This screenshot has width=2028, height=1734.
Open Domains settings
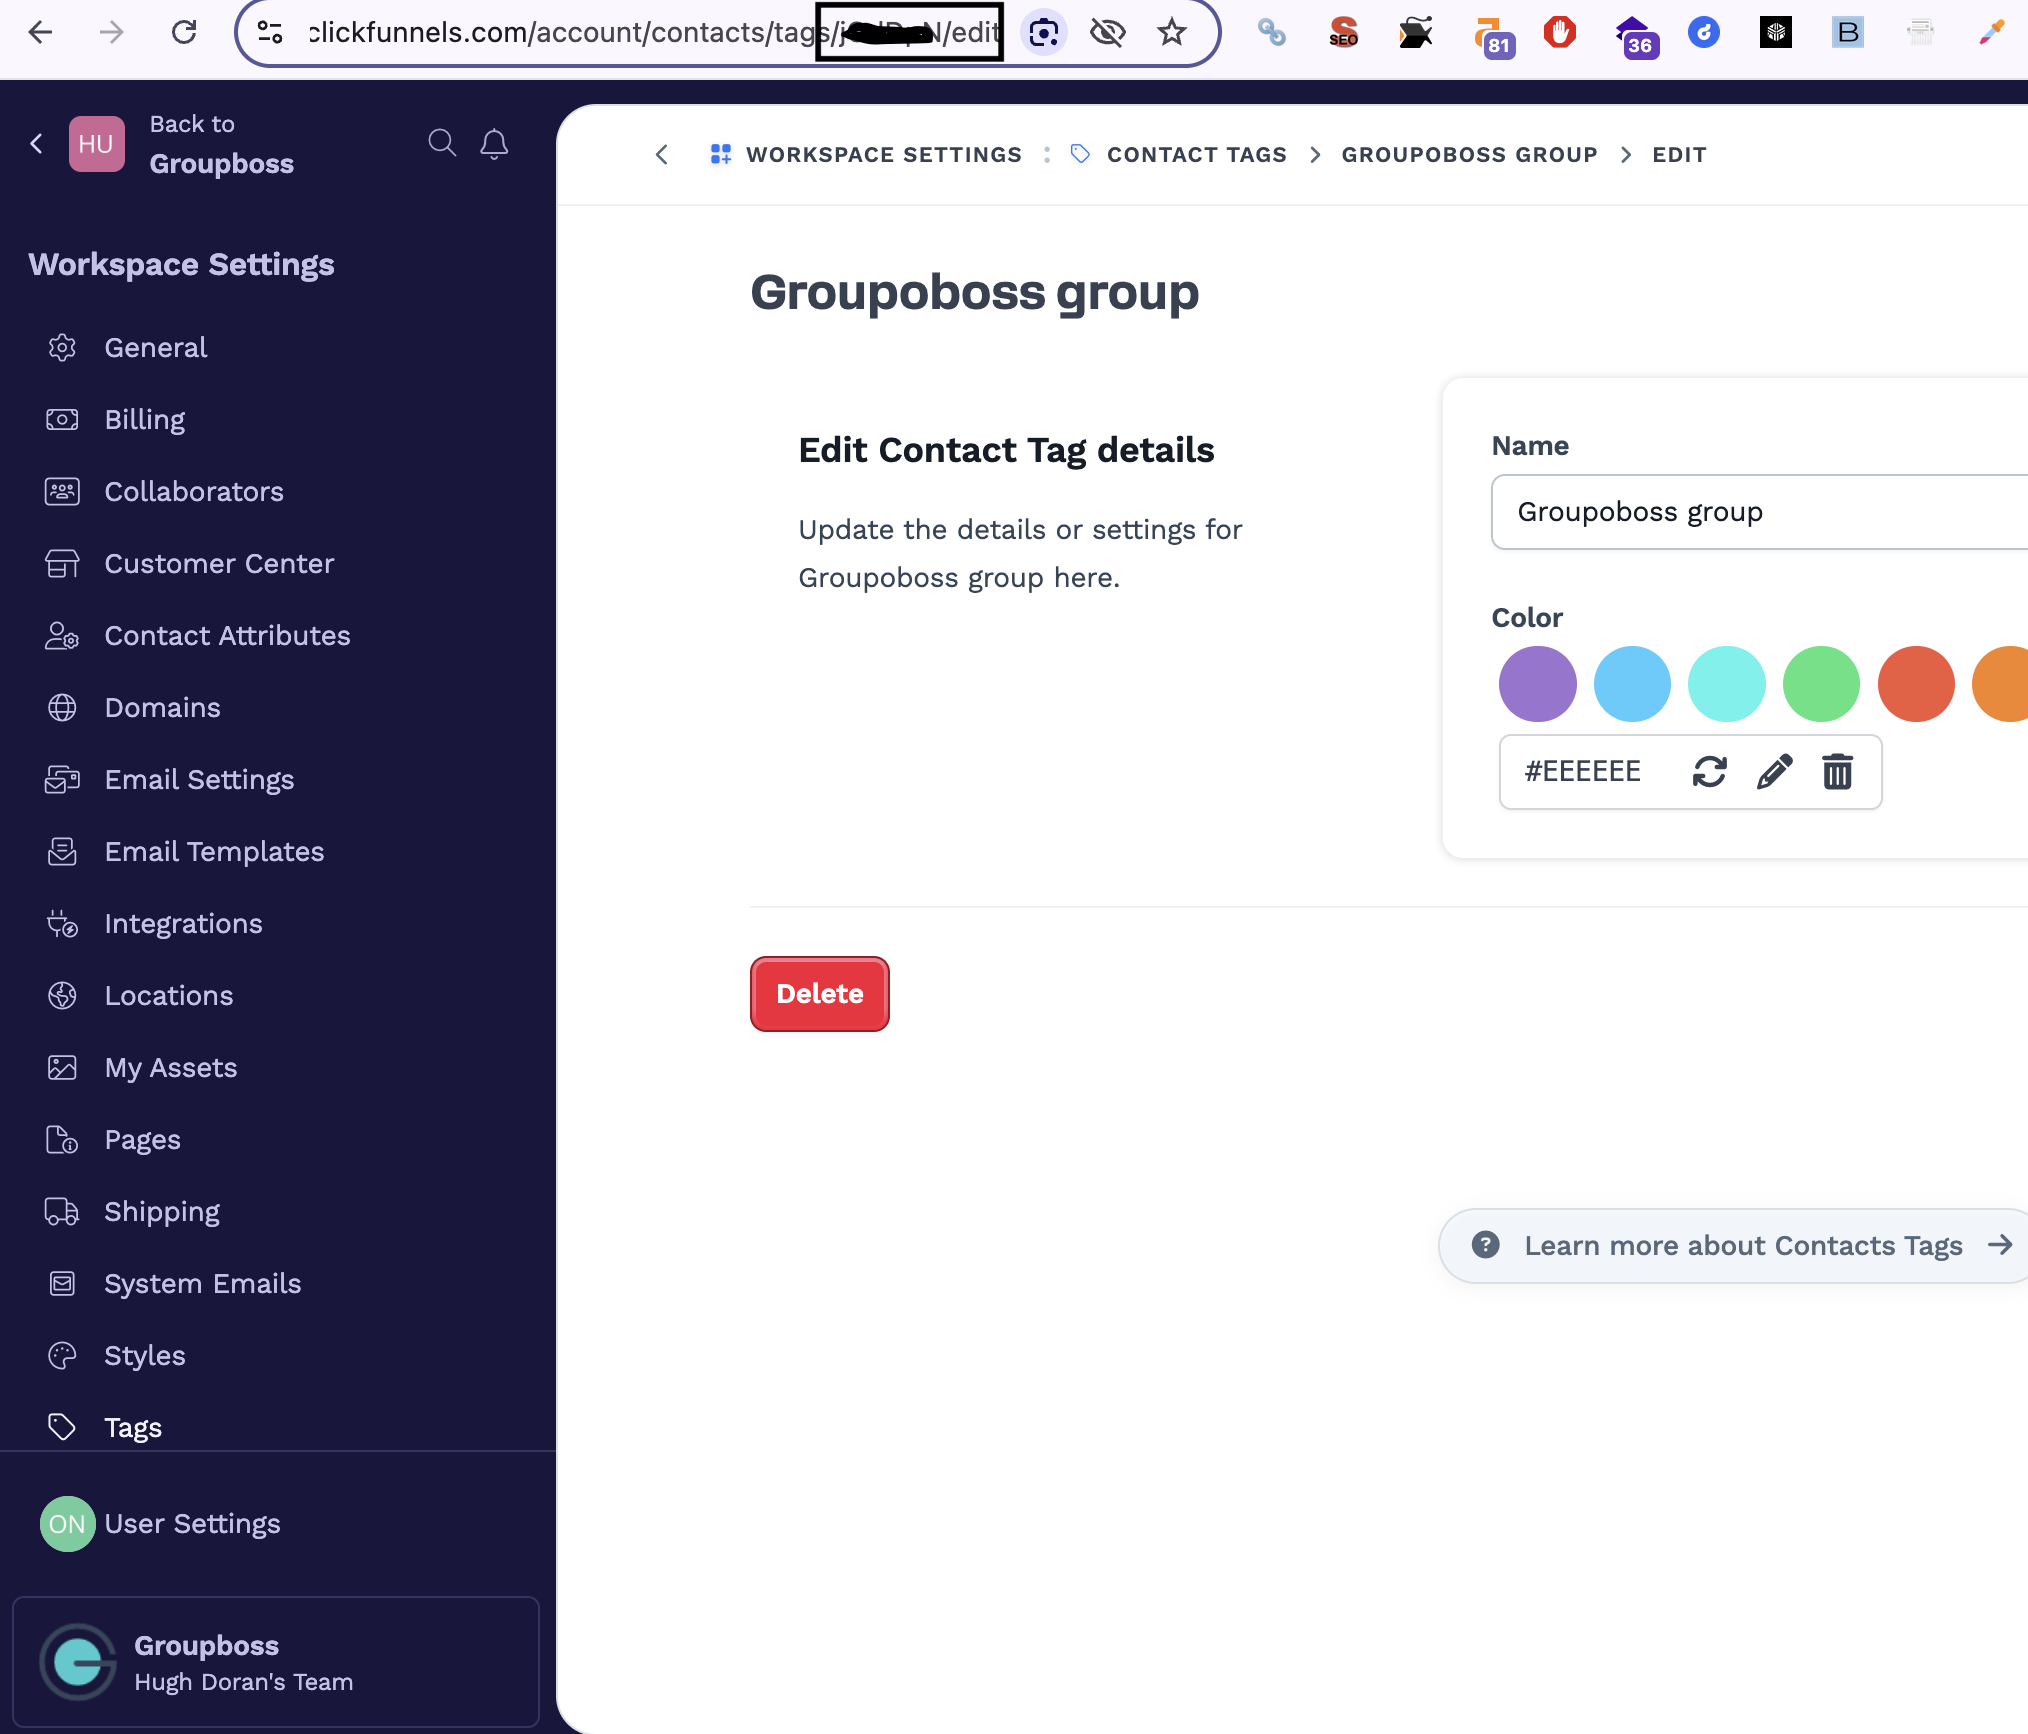(162, 707)
